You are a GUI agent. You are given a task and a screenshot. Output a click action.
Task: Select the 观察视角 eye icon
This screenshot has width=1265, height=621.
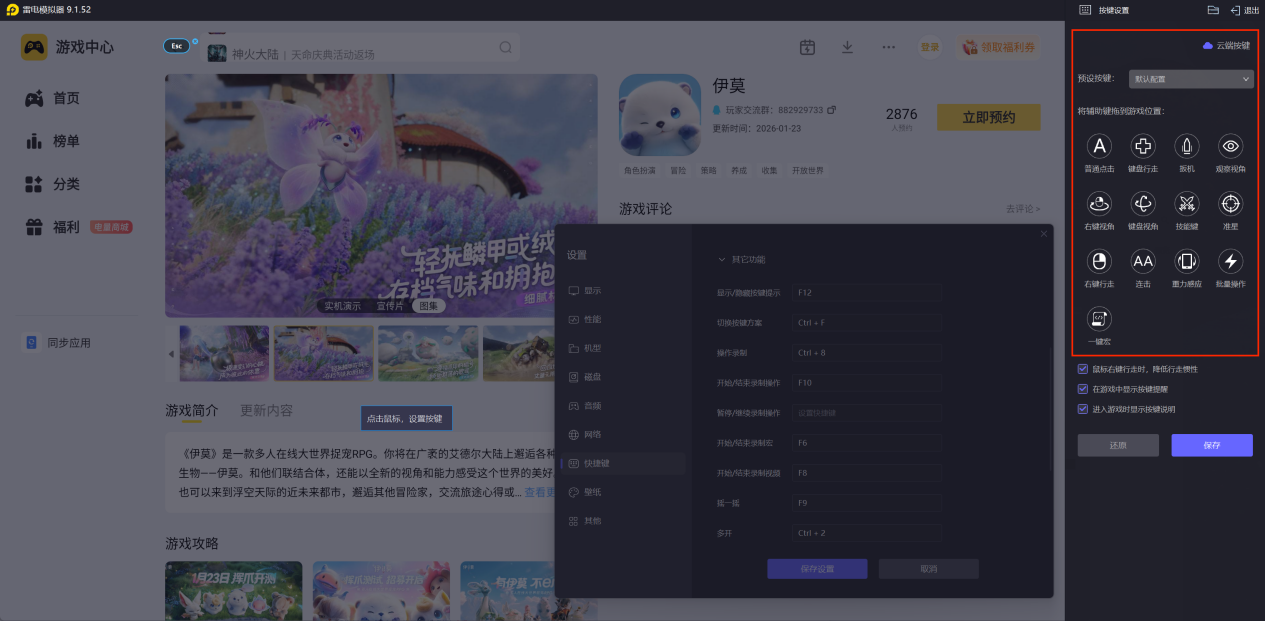(1231, 147)
